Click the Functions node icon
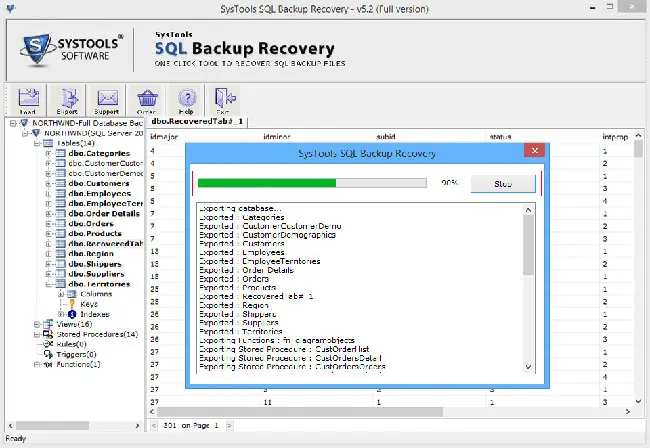 [48, 364]
